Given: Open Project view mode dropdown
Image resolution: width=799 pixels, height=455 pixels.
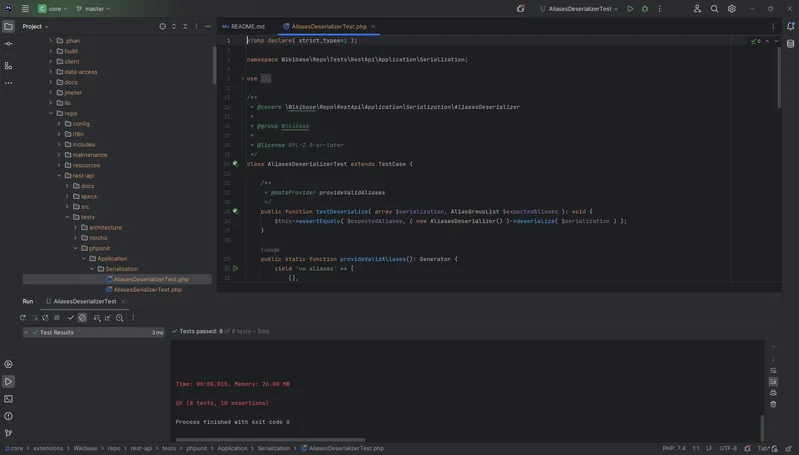Looking at the screenshot, I should tap(35, 26).
